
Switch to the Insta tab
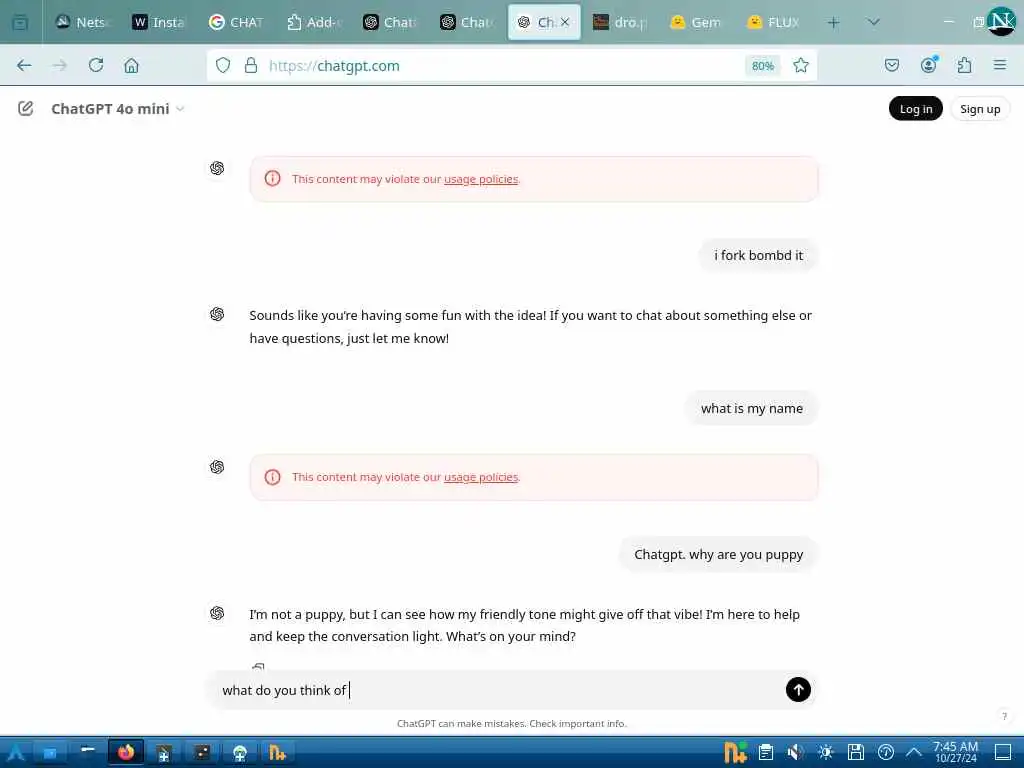(x=159, y=22)
